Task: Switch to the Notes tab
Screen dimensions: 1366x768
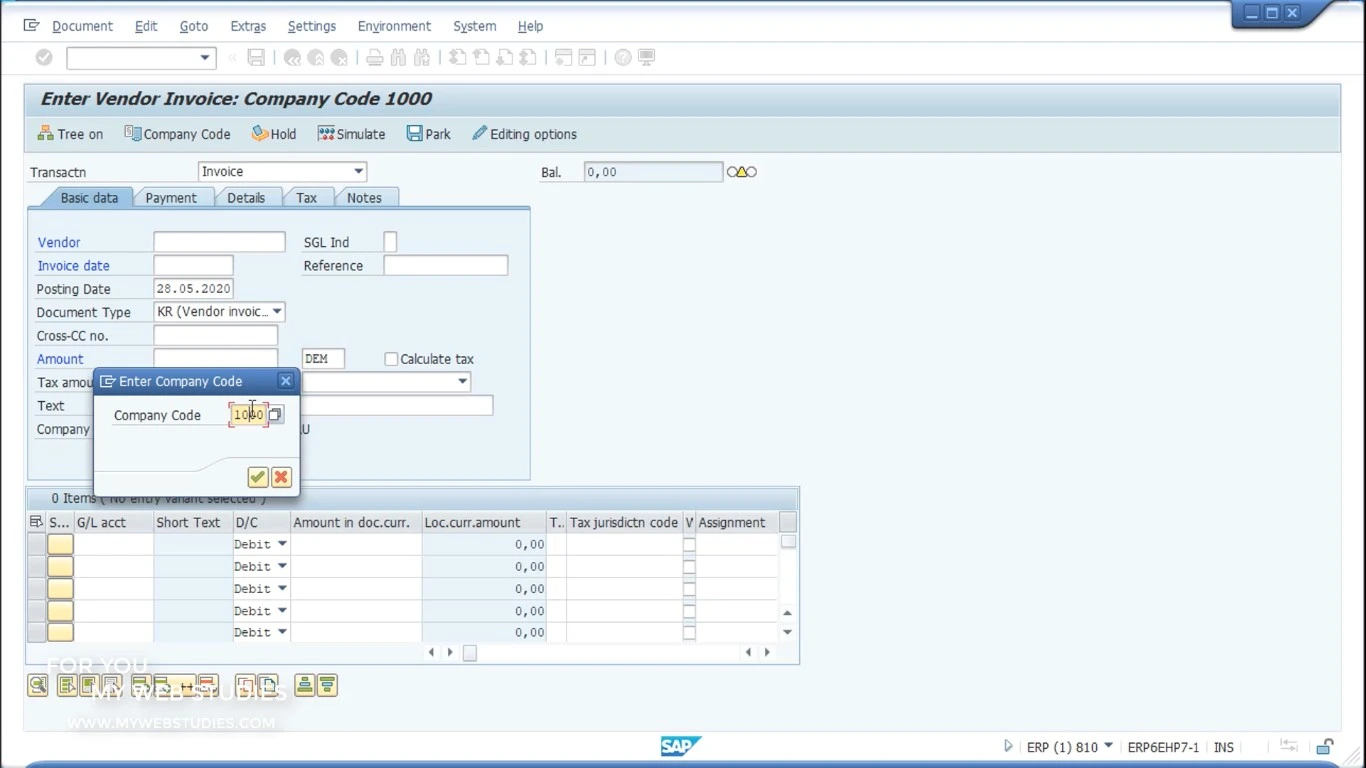Action: pos(364,198)
